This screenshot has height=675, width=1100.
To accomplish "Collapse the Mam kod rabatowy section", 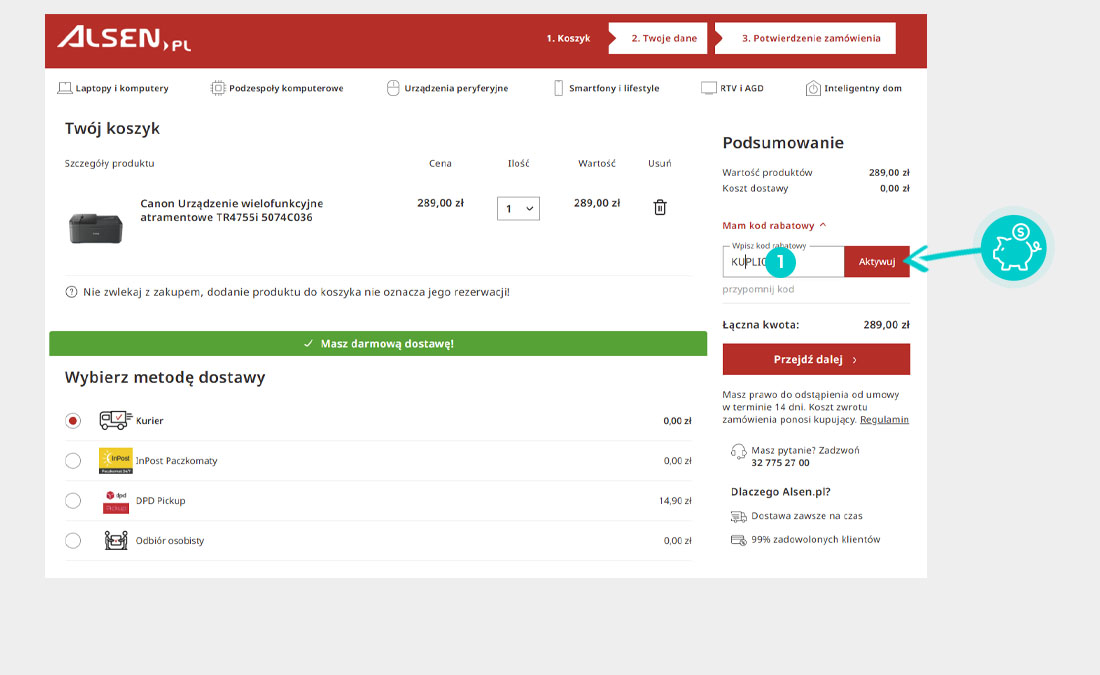I will pyautogui.click(x=774, y=226).
